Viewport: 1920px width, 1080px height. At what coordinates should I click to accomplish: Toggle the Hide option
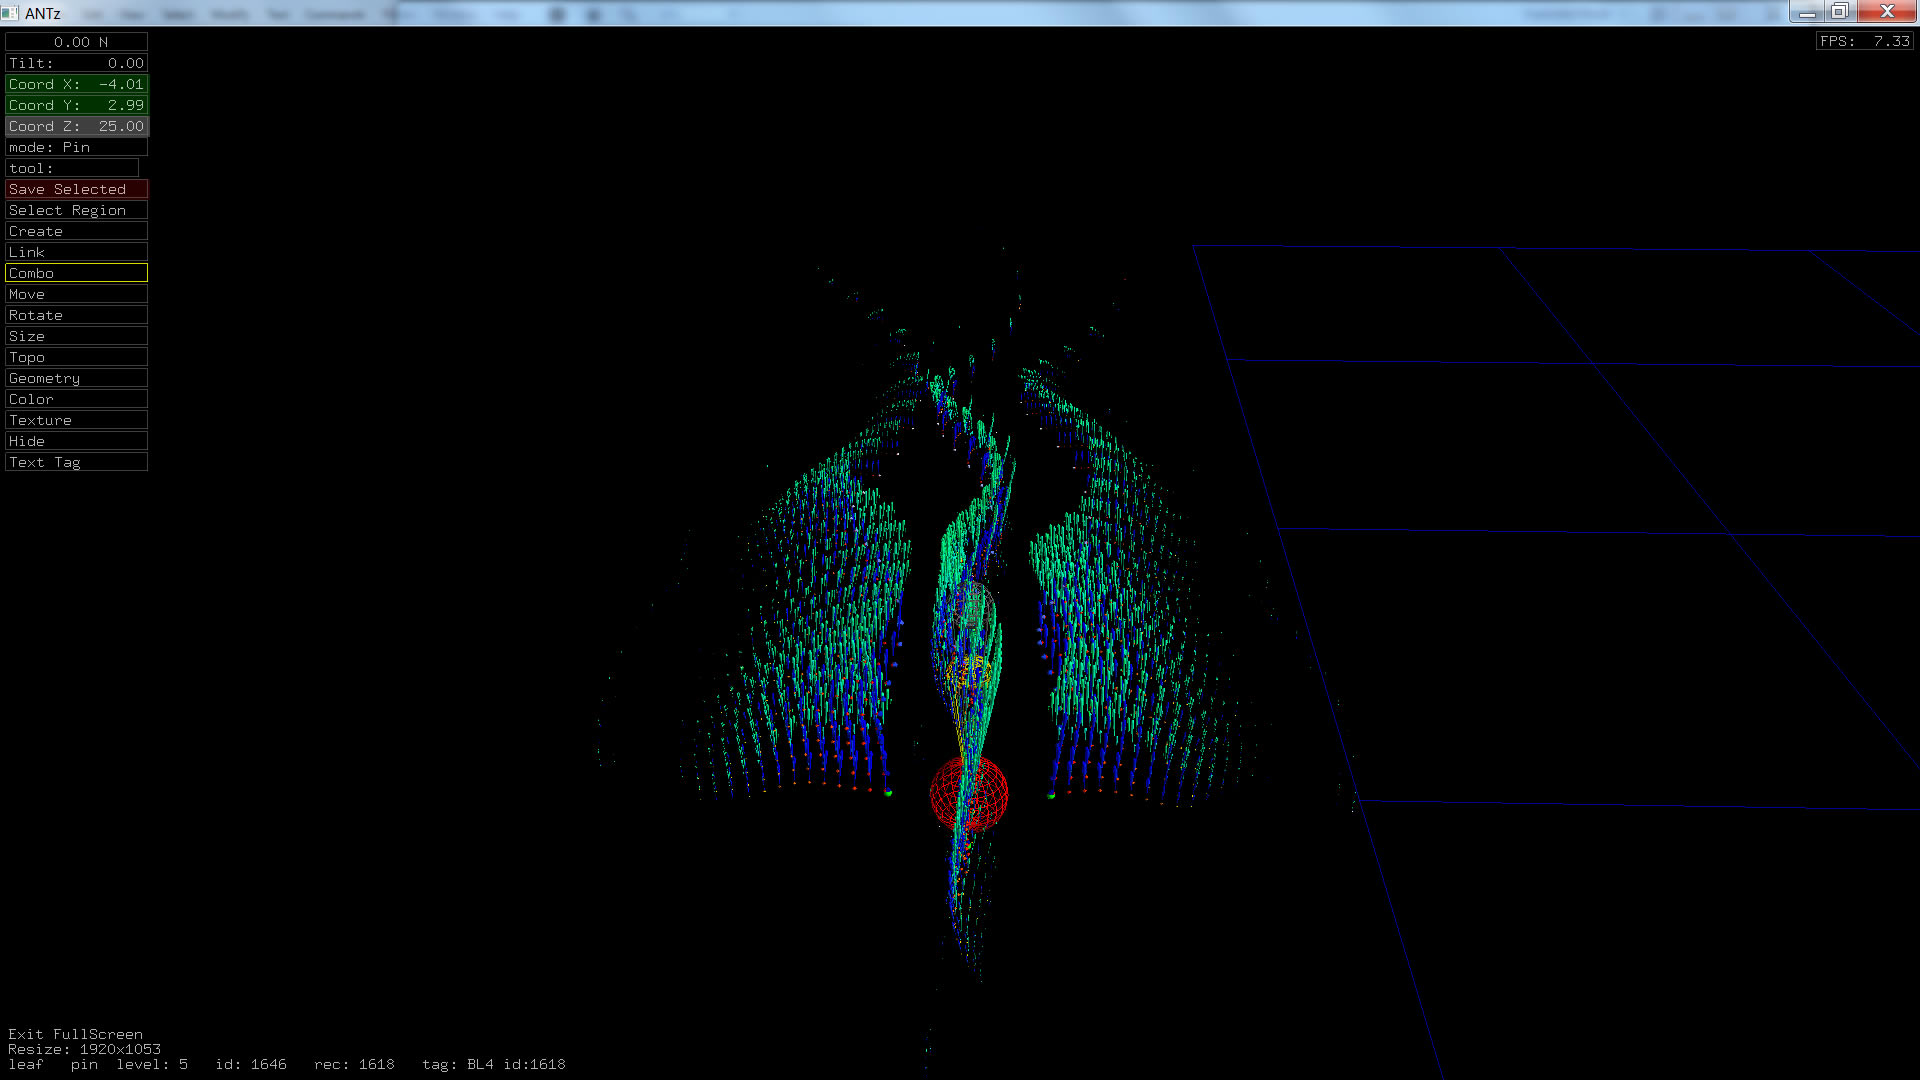click(x=76, y=441)
